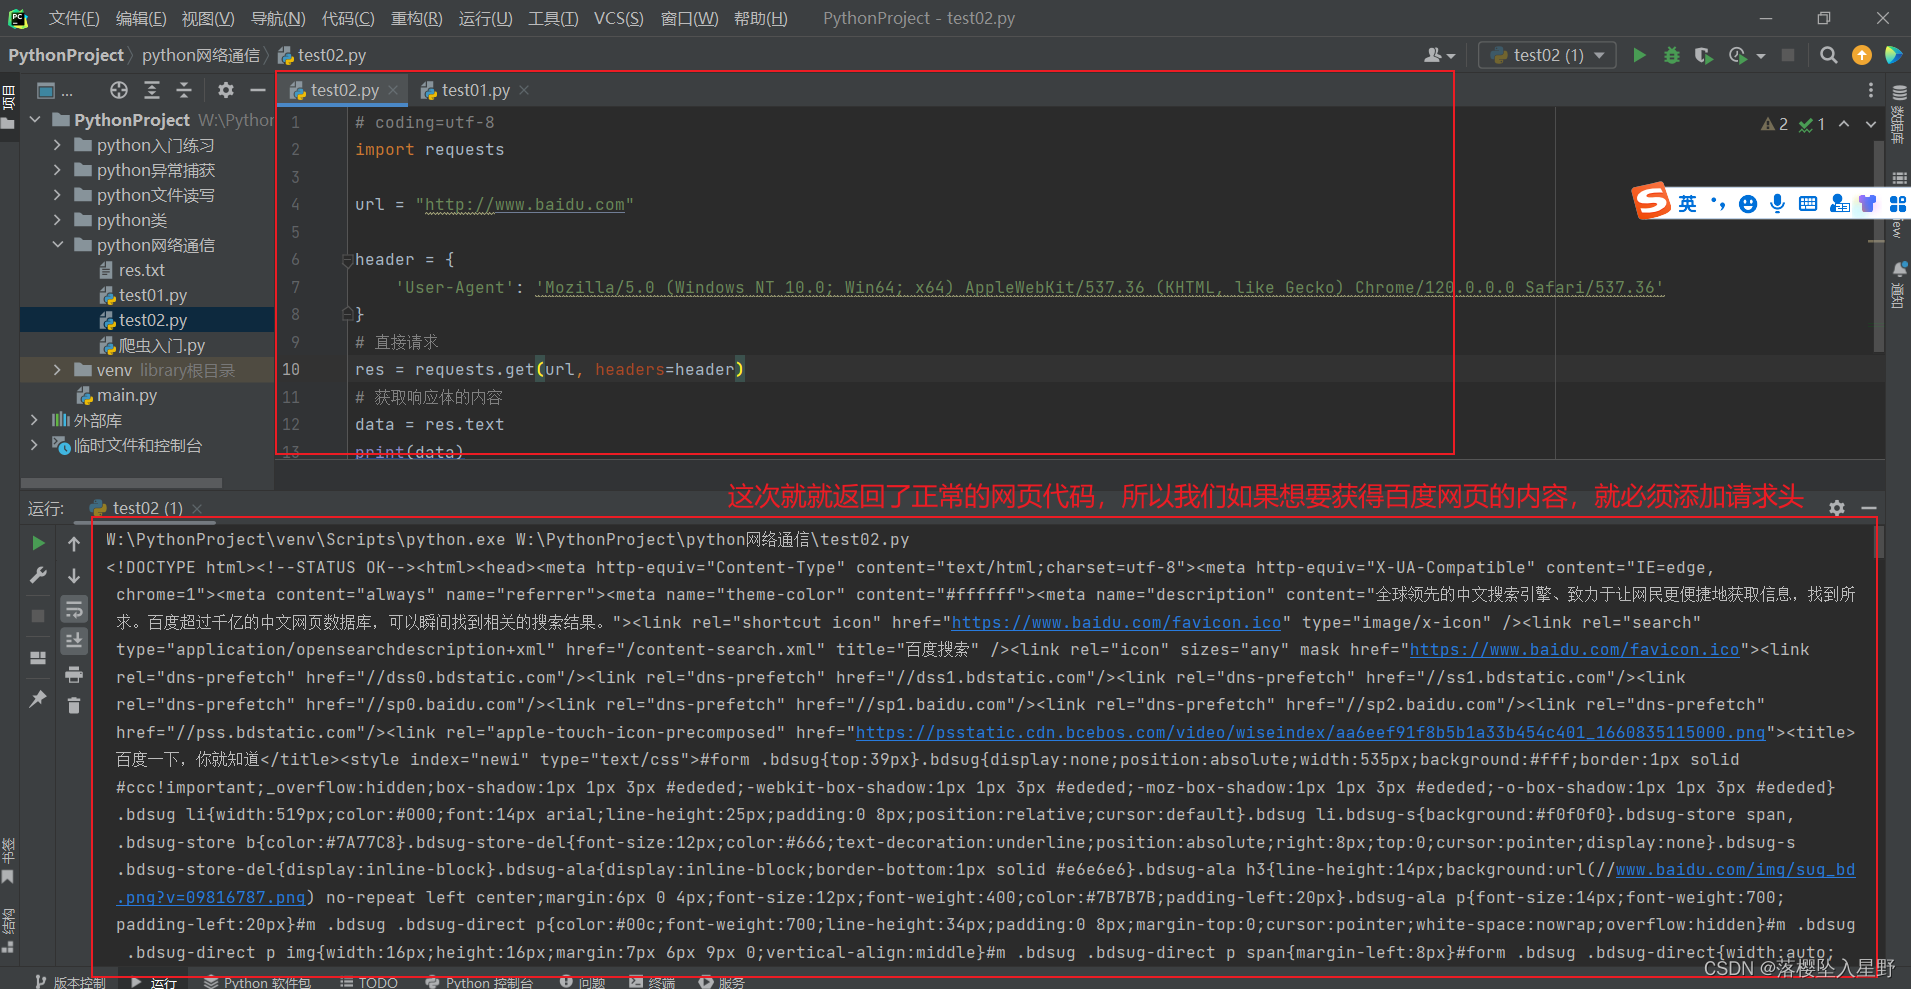This screenshot has width=1911, height=989.
Task: Clear console output with trash icon
Action: pos(74,706)
